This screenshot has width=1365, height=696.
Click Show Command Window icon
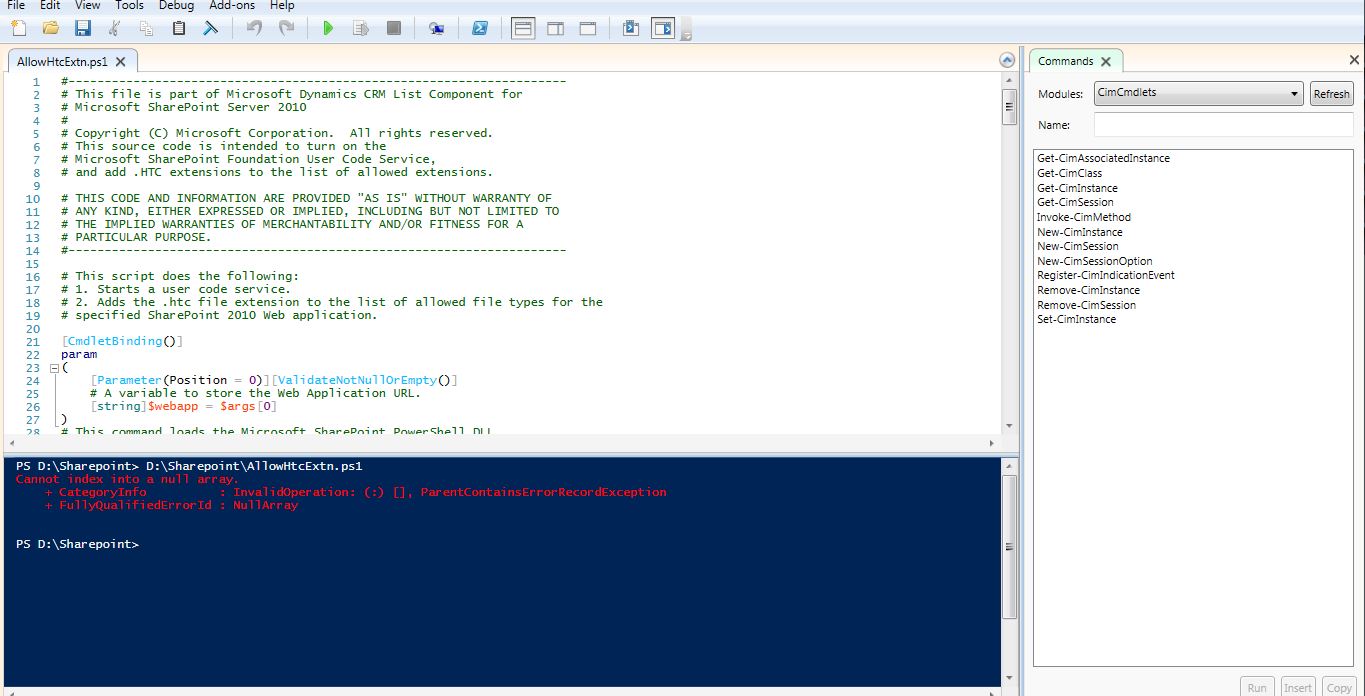630,28
